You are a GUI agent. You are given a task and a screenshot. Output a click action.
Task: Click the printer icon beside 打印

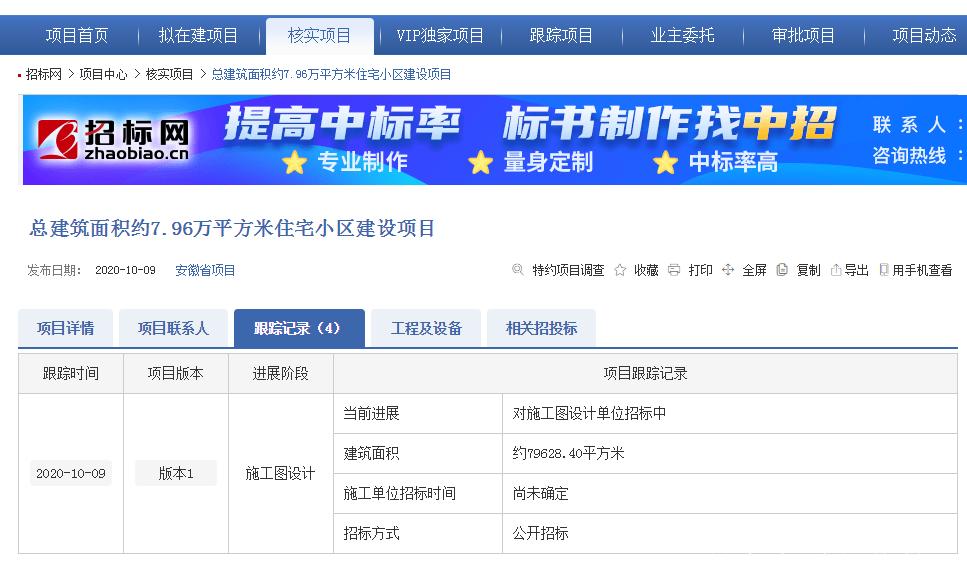pyautogui.click(x=674, y=270)
